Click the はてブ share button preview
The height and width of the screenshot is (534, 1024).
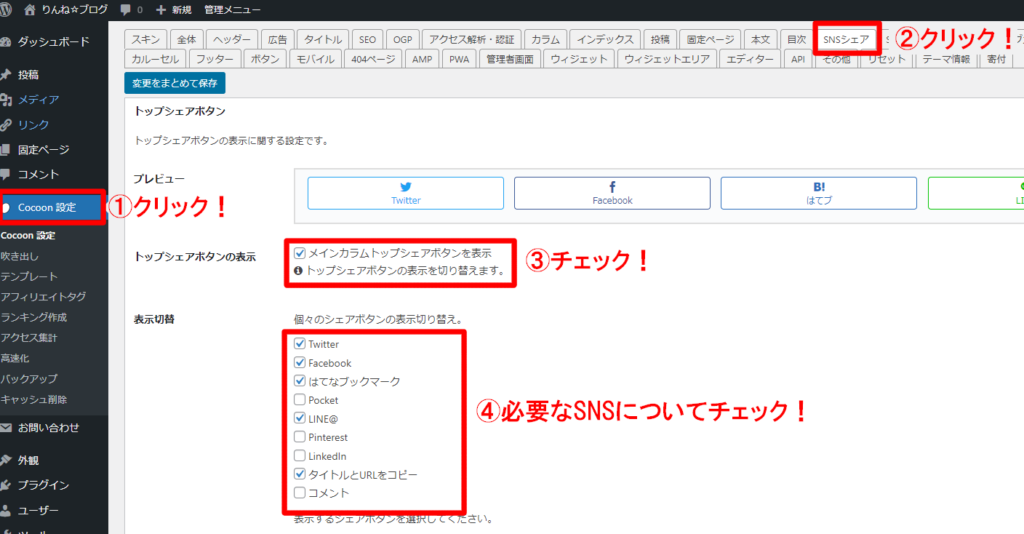[819, 193]
